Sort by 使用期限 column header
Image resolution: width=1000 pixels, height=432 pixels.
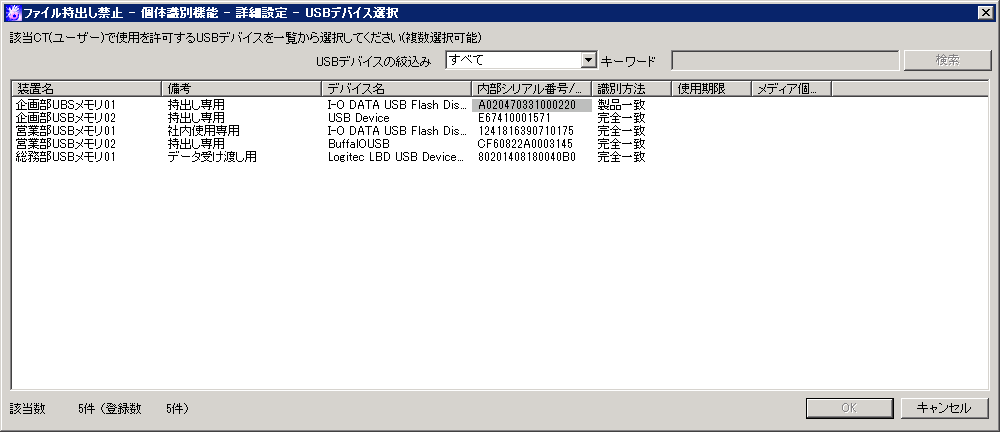click(x=710, y=88)
